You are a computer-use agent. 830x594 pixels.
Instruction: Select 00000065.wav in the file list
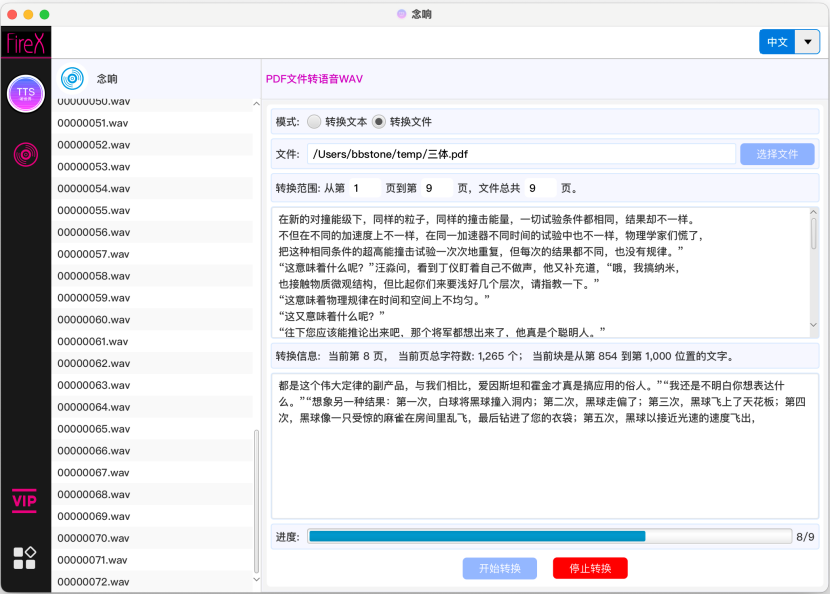[152, 429]
